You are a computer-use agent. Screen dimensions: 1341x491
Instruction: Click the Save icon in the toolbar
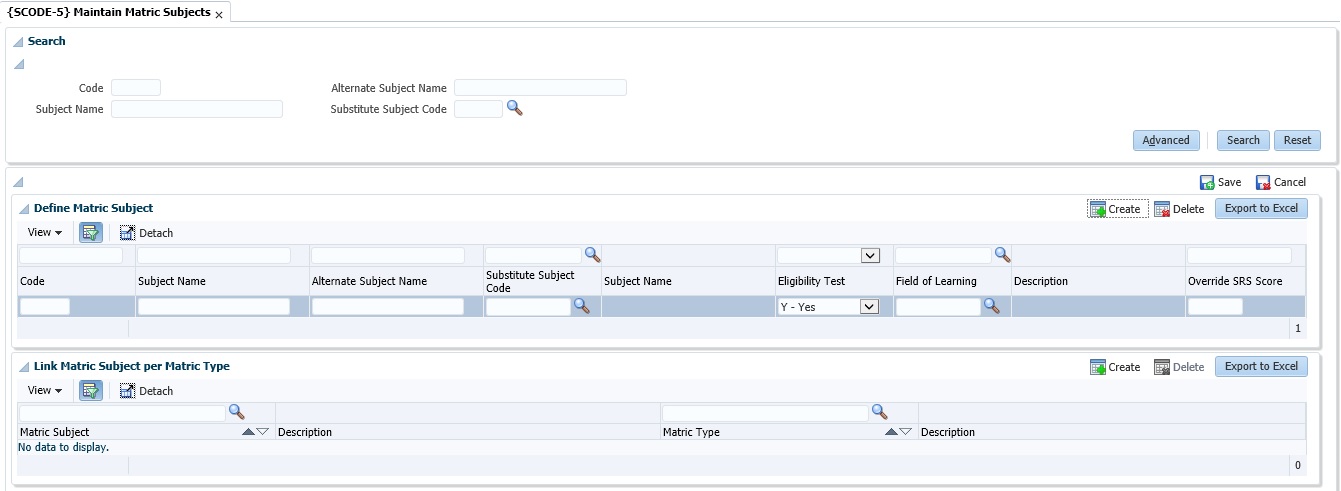pos(1208,183)
